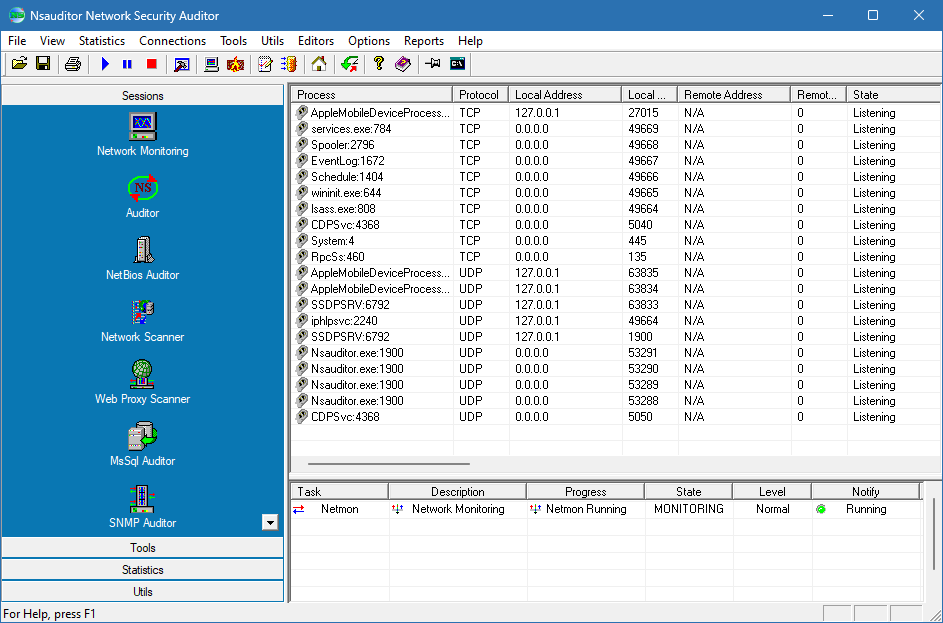Open the Reports menu
The height and width of the screenshot is (623, 943).
pos(424,41)
